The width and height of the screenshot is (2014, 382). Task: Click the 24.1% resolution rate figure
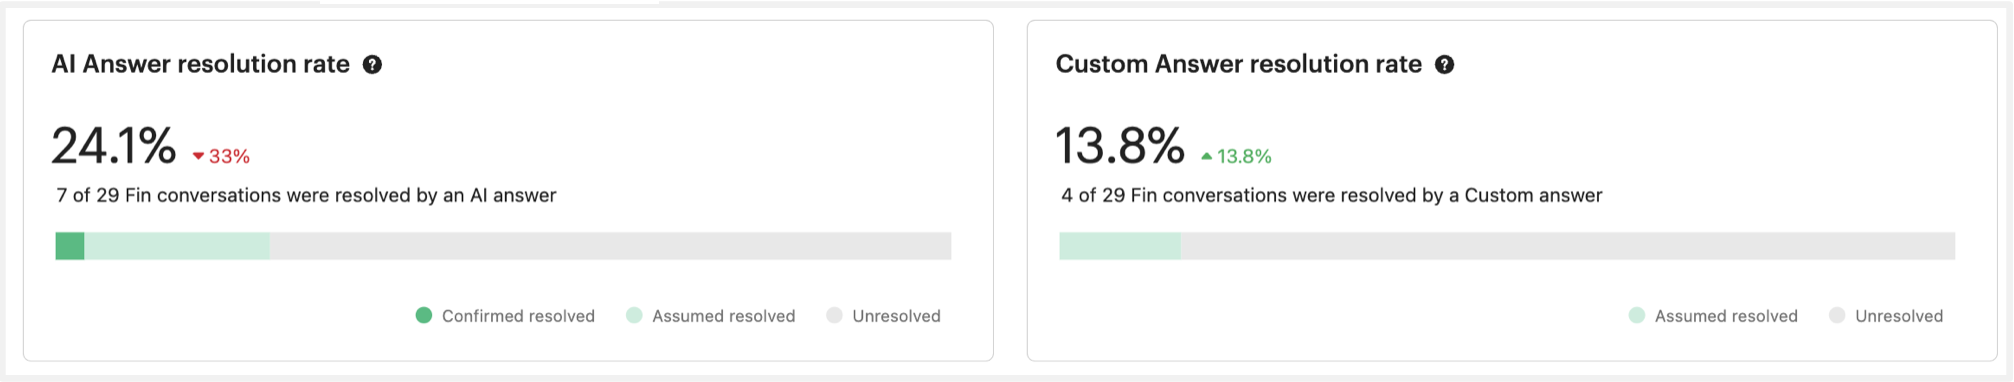(114, 146)
